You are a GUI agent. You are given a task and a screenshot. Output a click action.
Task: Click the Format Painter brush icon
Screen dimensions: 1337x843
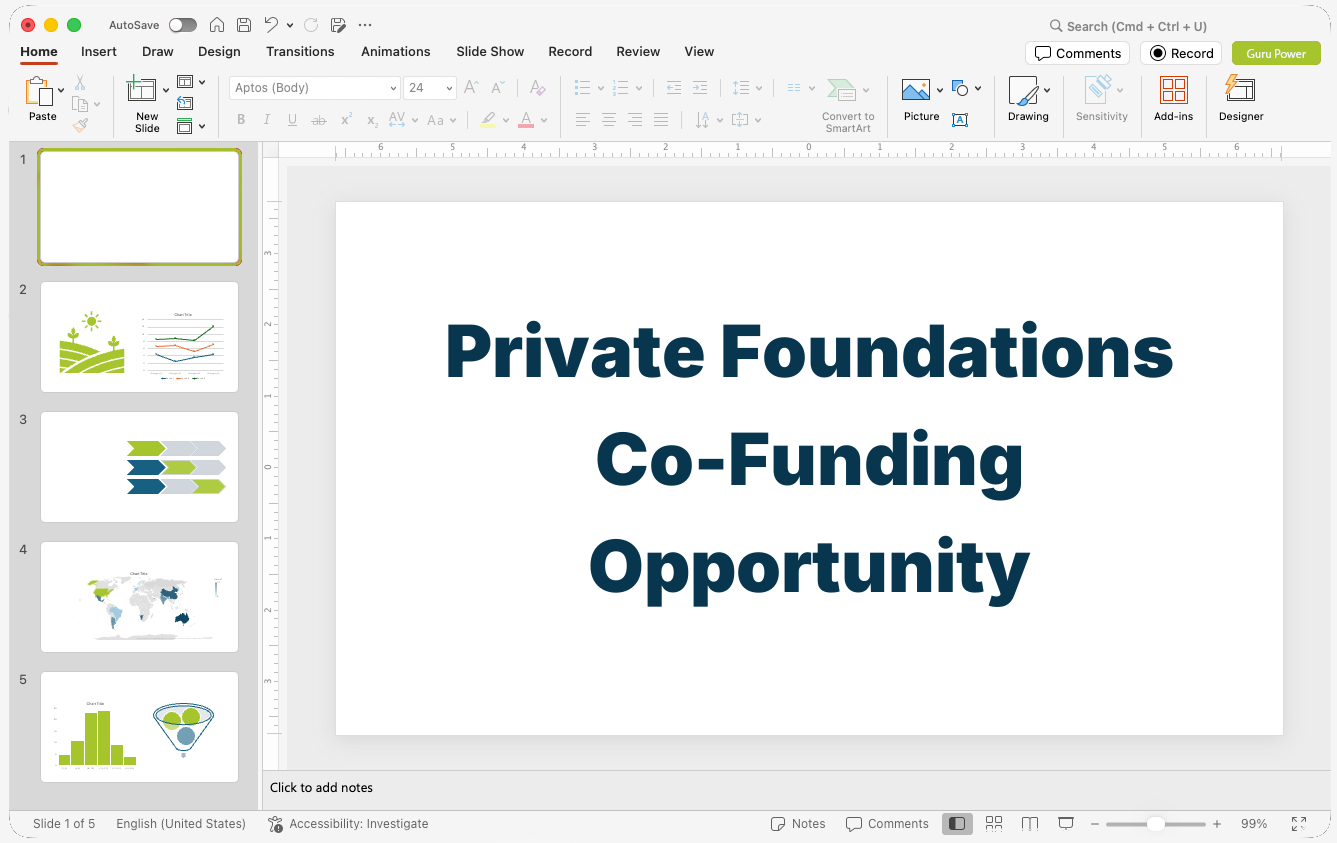click(x=80, y=125)
